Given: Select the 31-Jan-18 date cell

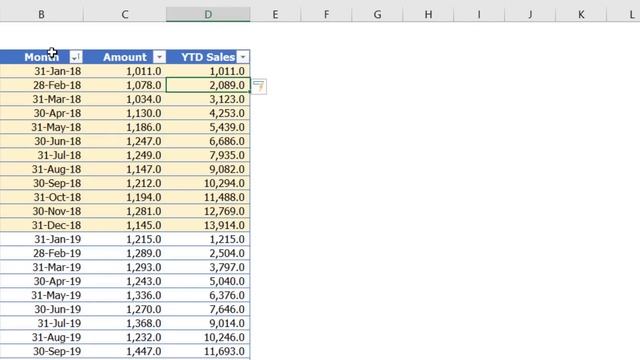Looking at the screenshot, I should [x=41, y=71].
